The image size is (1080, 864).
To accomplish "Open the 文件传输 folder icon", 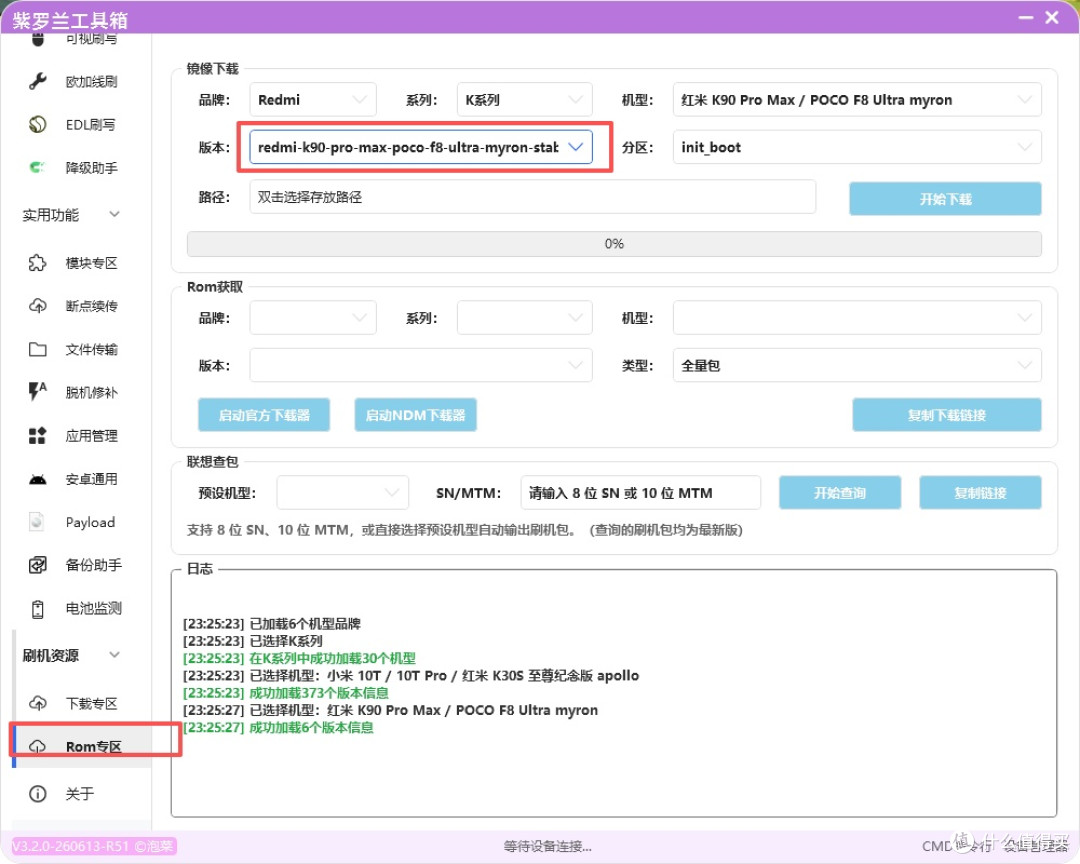I will 38,349.
